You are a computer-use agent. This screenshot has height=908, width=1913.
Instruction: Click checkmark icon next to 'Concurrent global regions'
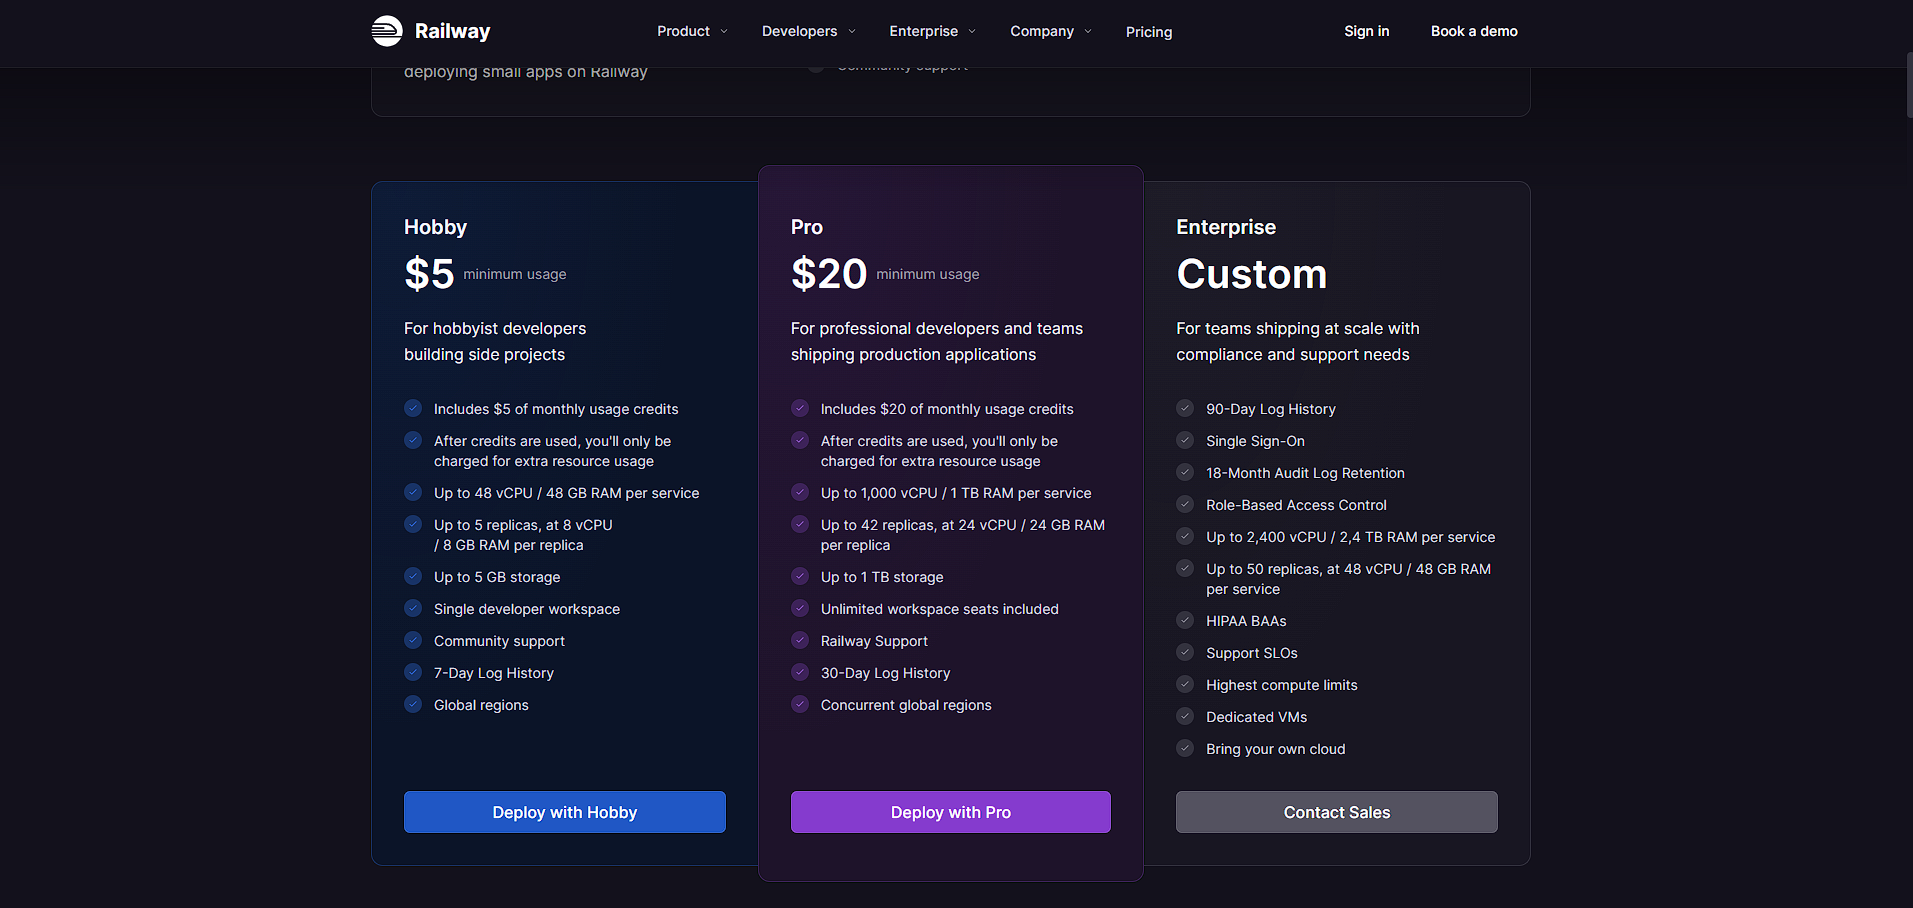click(800, 704)
